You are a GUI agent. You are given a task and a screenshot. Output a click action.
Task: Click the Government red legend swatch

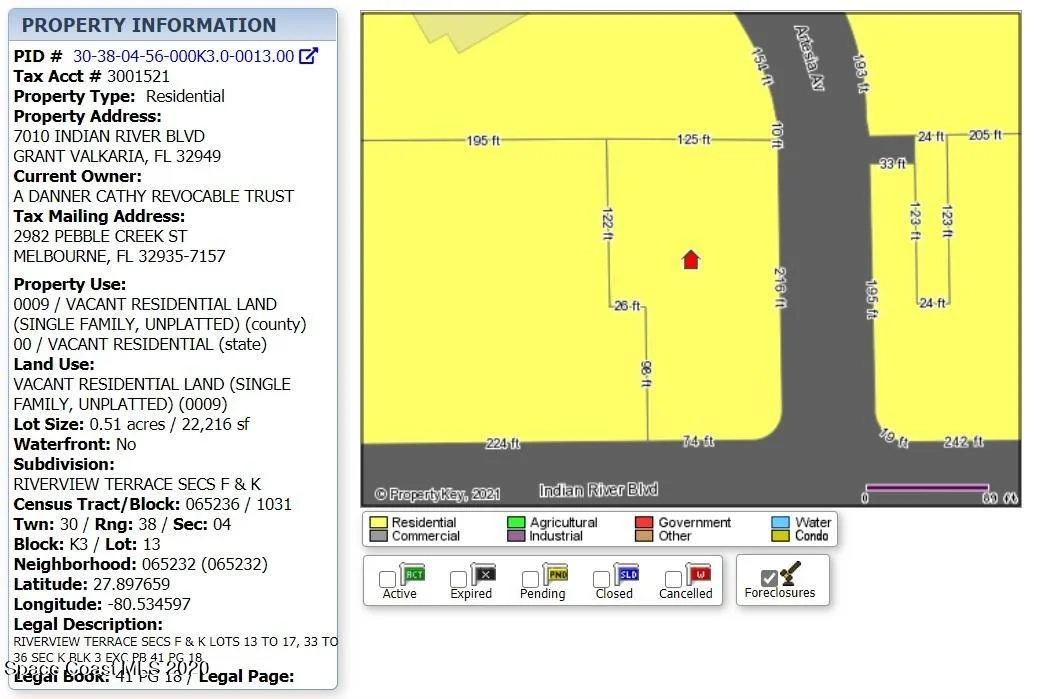pos(644,523)
